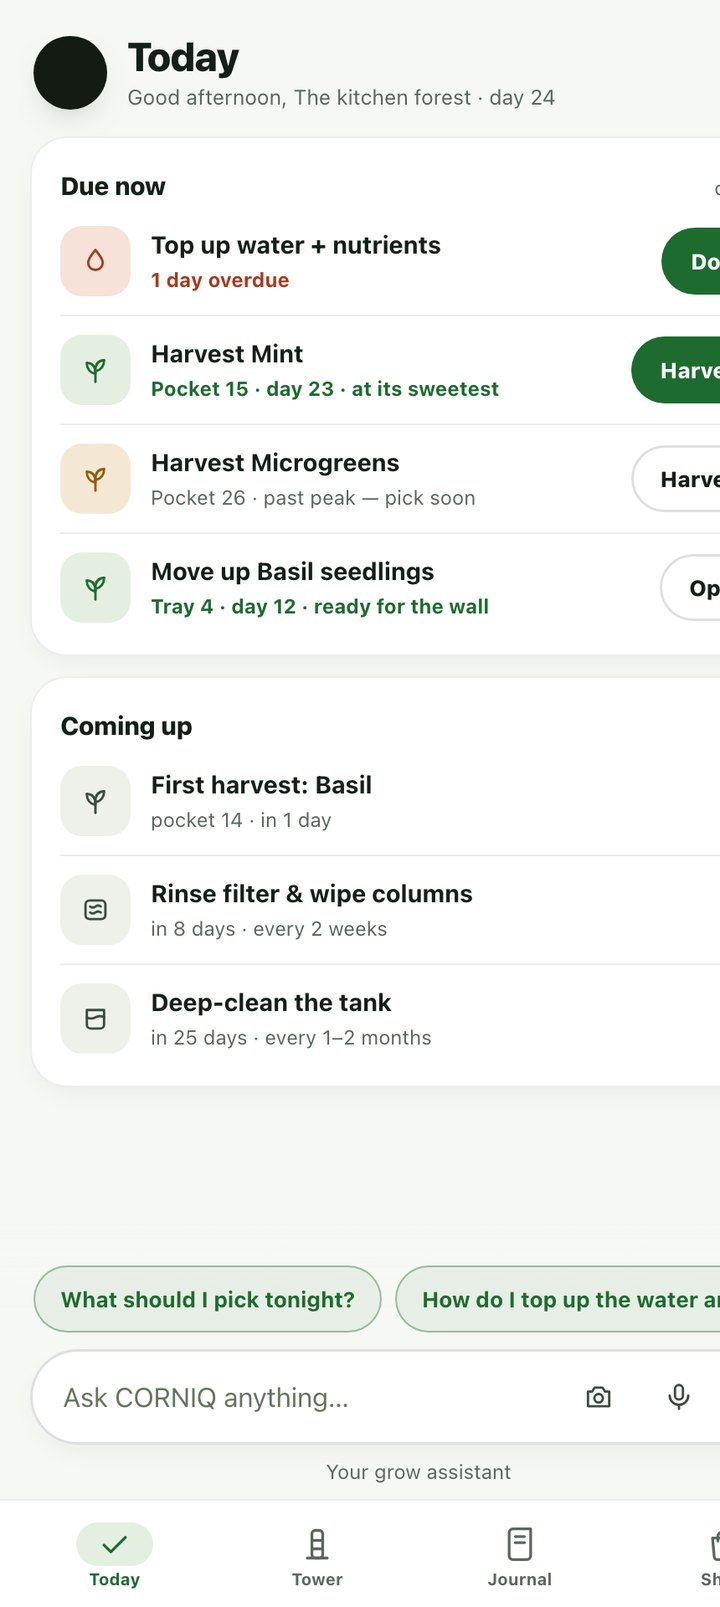
Task: Click the filter icon beside Rinse filter task
Action: pos(95,910)
